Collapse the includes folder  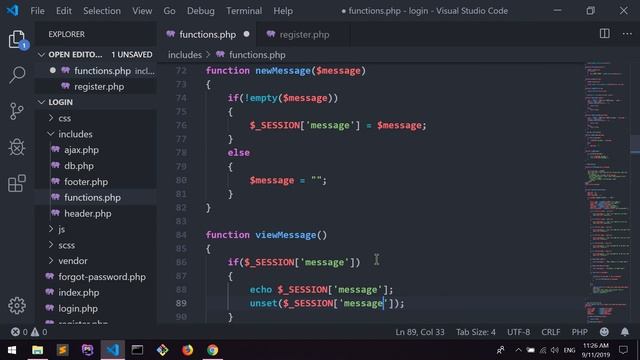[x=51, y=134]
